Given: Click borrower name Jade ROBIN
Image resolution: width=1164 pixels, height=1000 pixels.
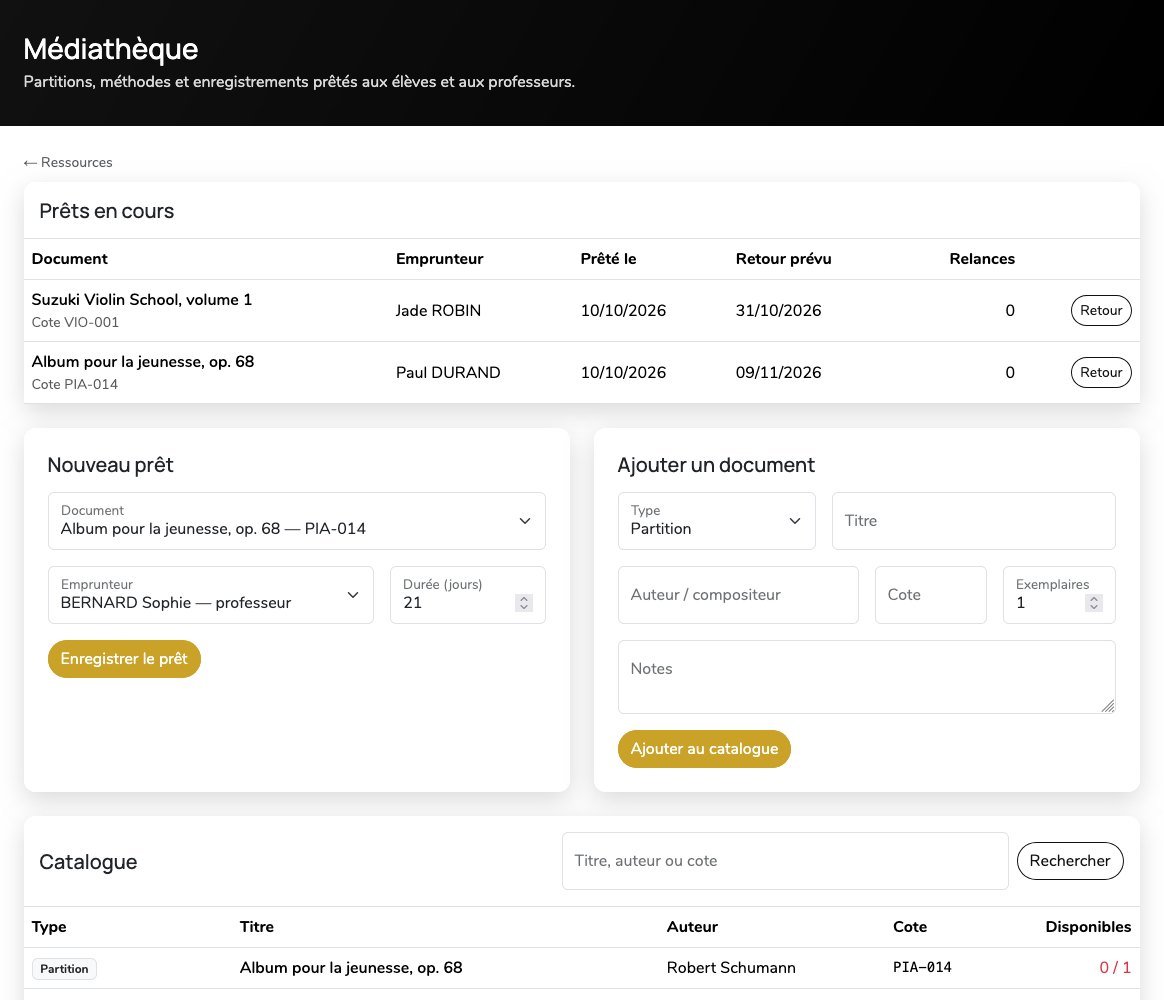Looking at the screenshot, I should tap(438, 311).
